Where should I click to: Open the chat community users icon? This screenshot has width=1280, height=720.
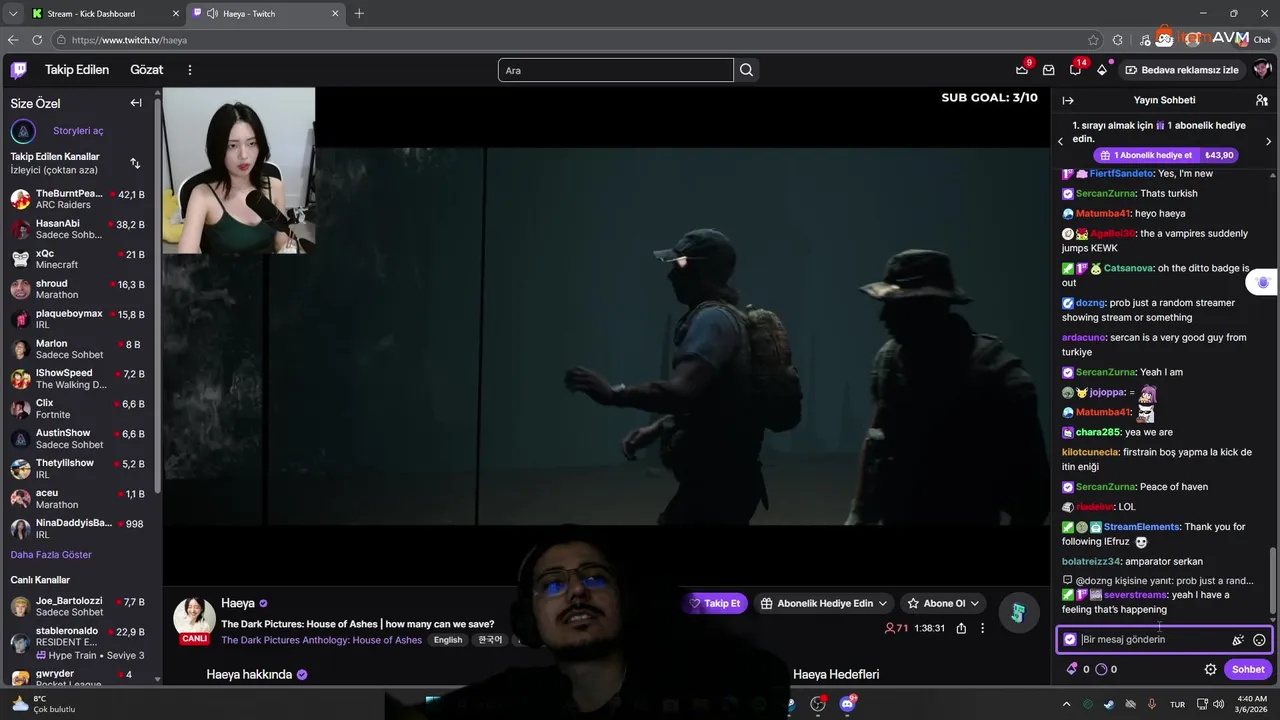(x=1262, y=100)
